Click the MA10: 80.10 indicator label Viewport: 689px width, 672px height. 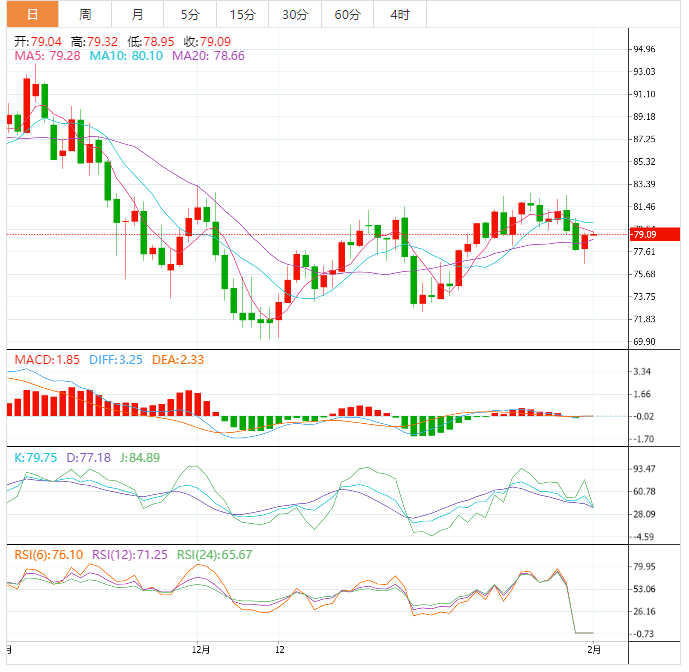coord(126,56)
